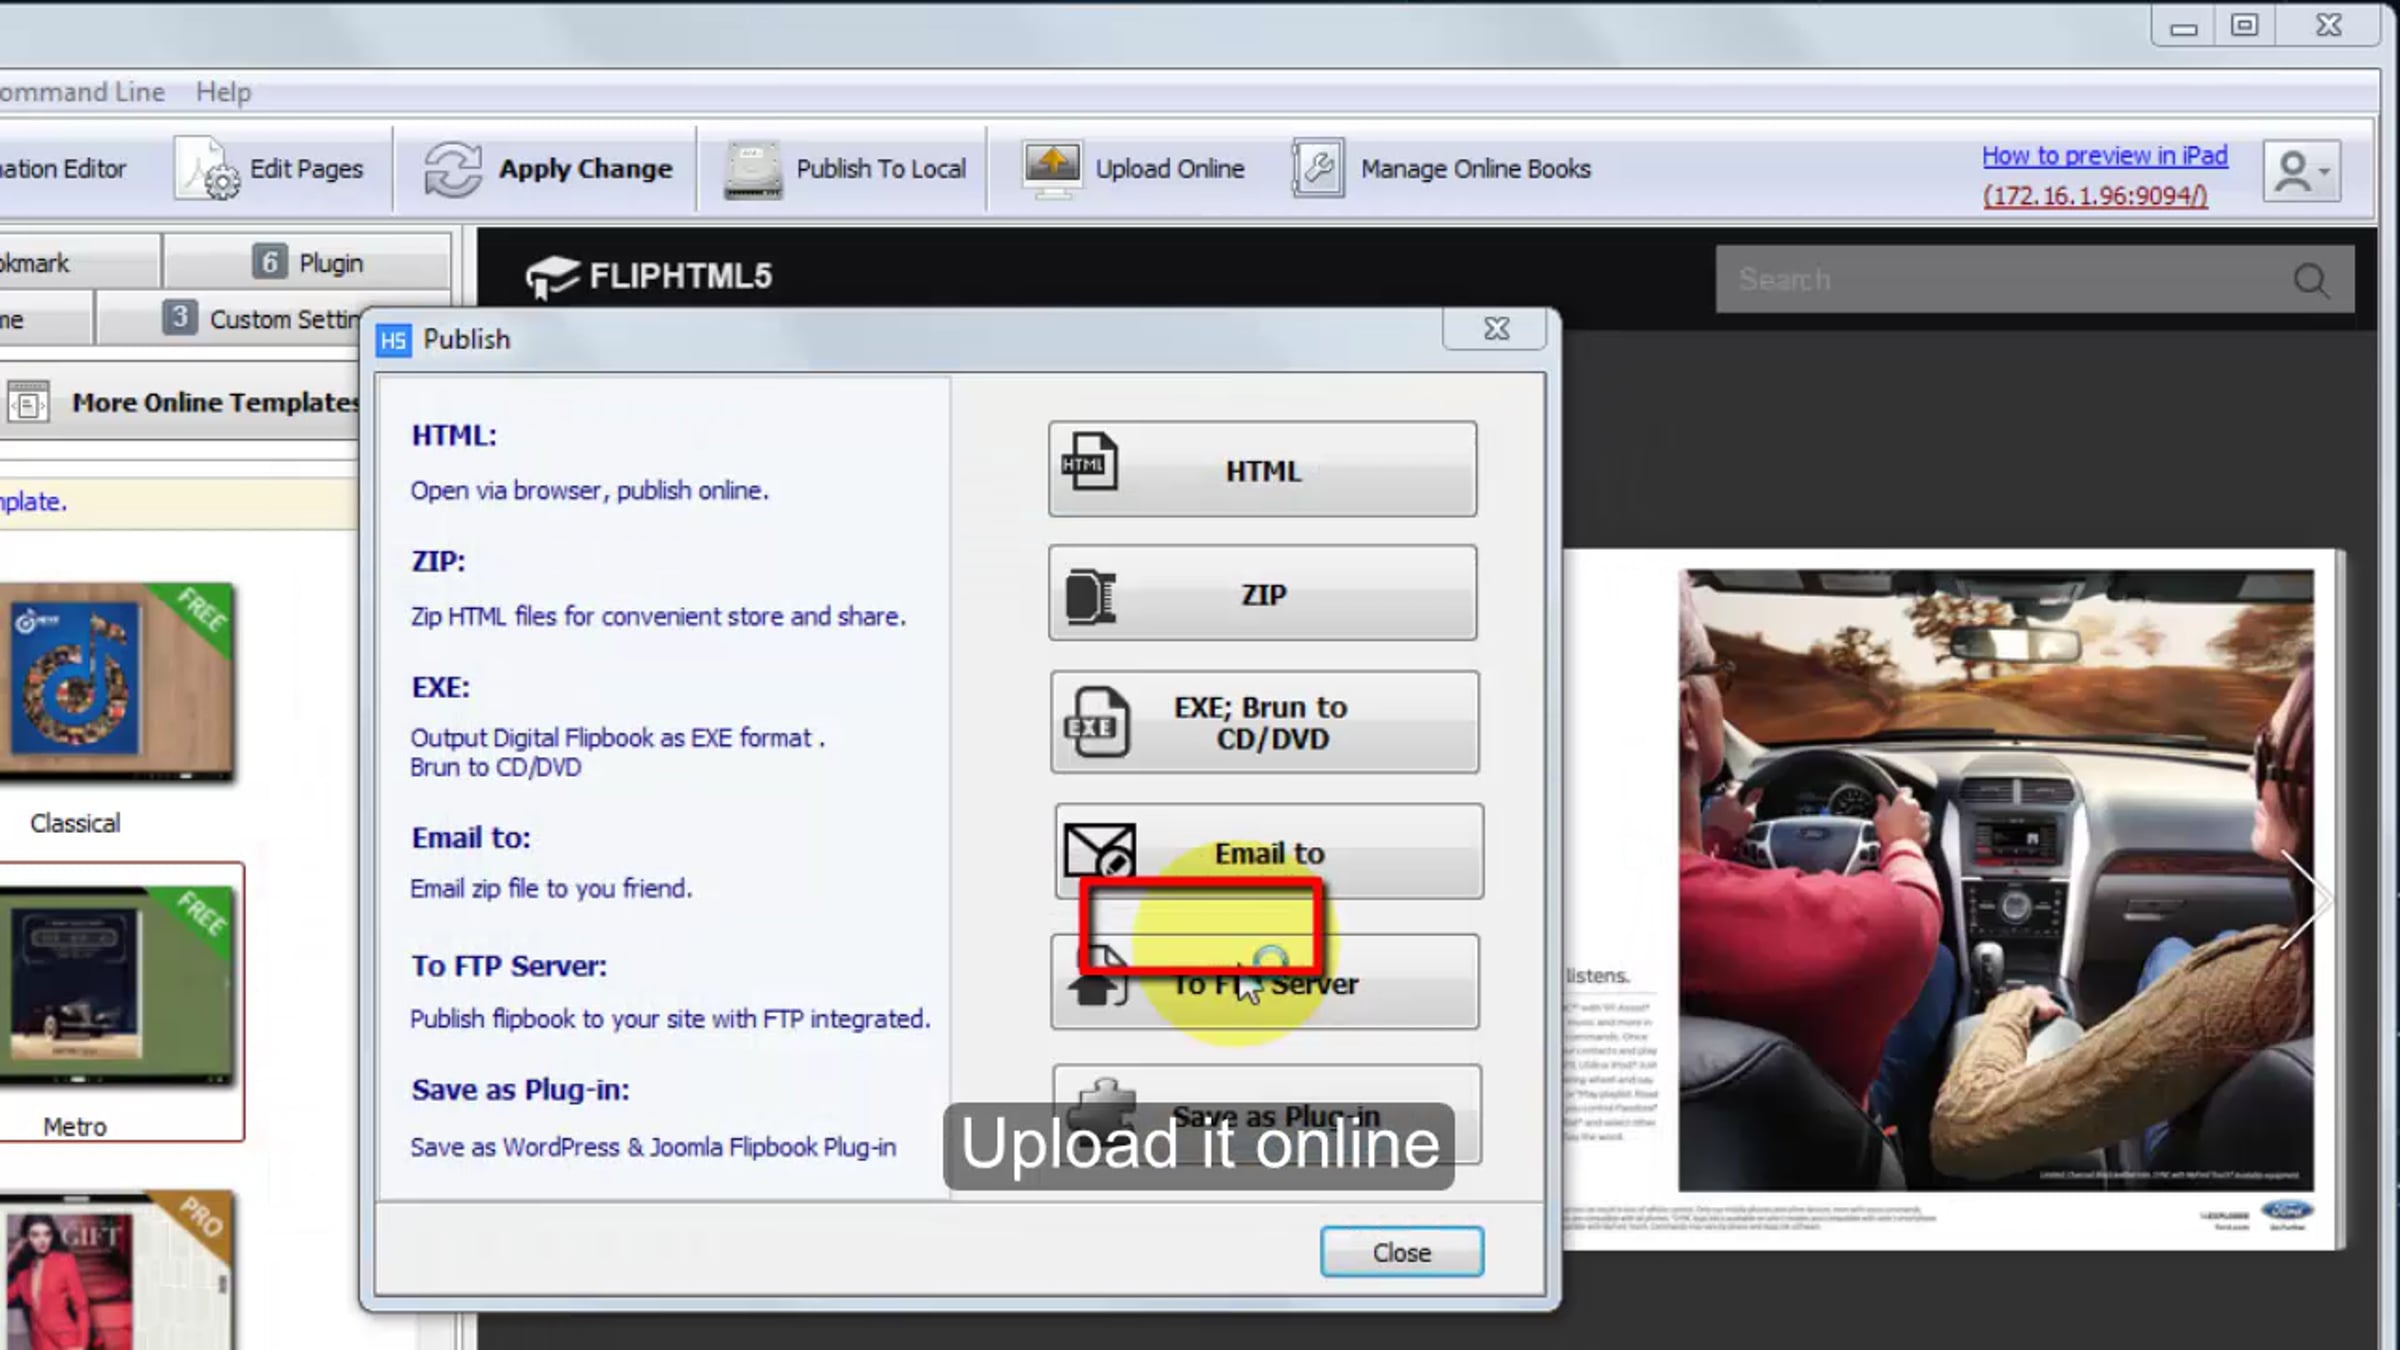Viewport: 2400px width, 1350px height.
Task: Click the HTML file icon in Publish dialog
Action: (x=1089, y=461)
